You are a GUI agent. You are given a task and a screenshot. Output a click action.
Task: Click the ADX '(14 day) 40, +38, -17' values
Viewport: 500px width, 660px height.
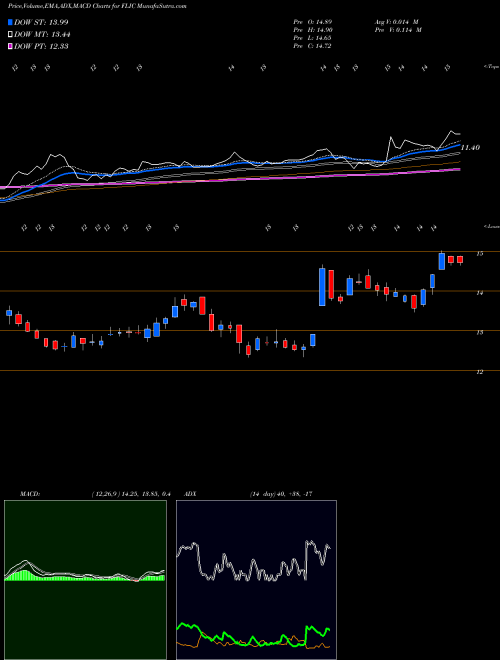pos(281,494)
